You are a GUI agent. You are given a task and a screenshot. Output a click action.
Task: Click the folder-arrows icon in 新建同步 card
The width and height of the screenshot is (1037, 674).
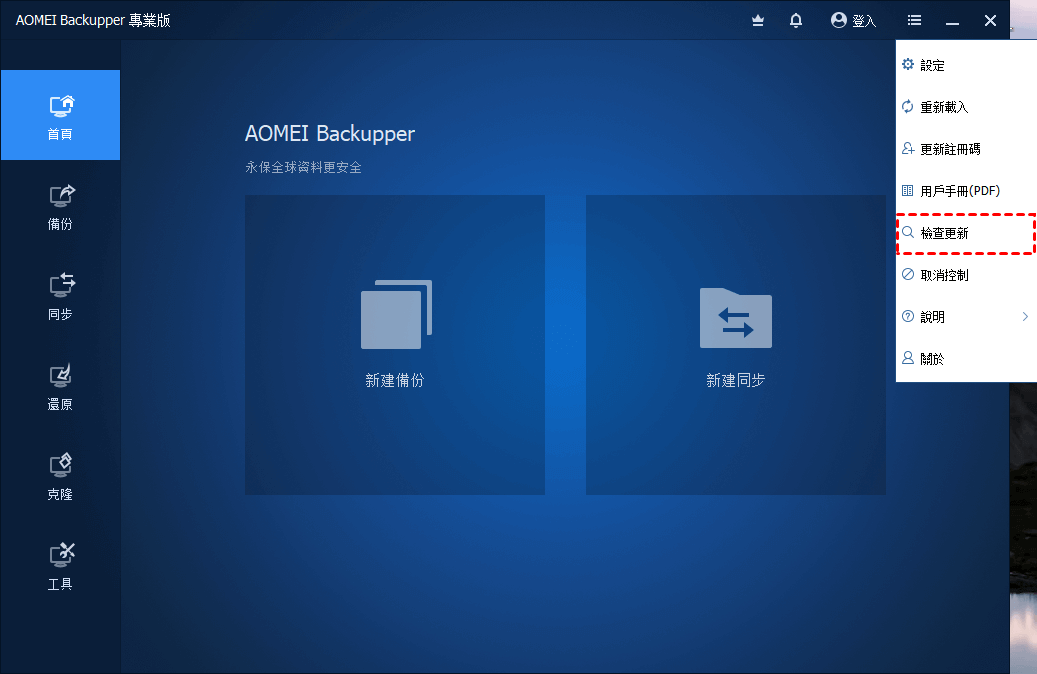click(x=735, y=318)
